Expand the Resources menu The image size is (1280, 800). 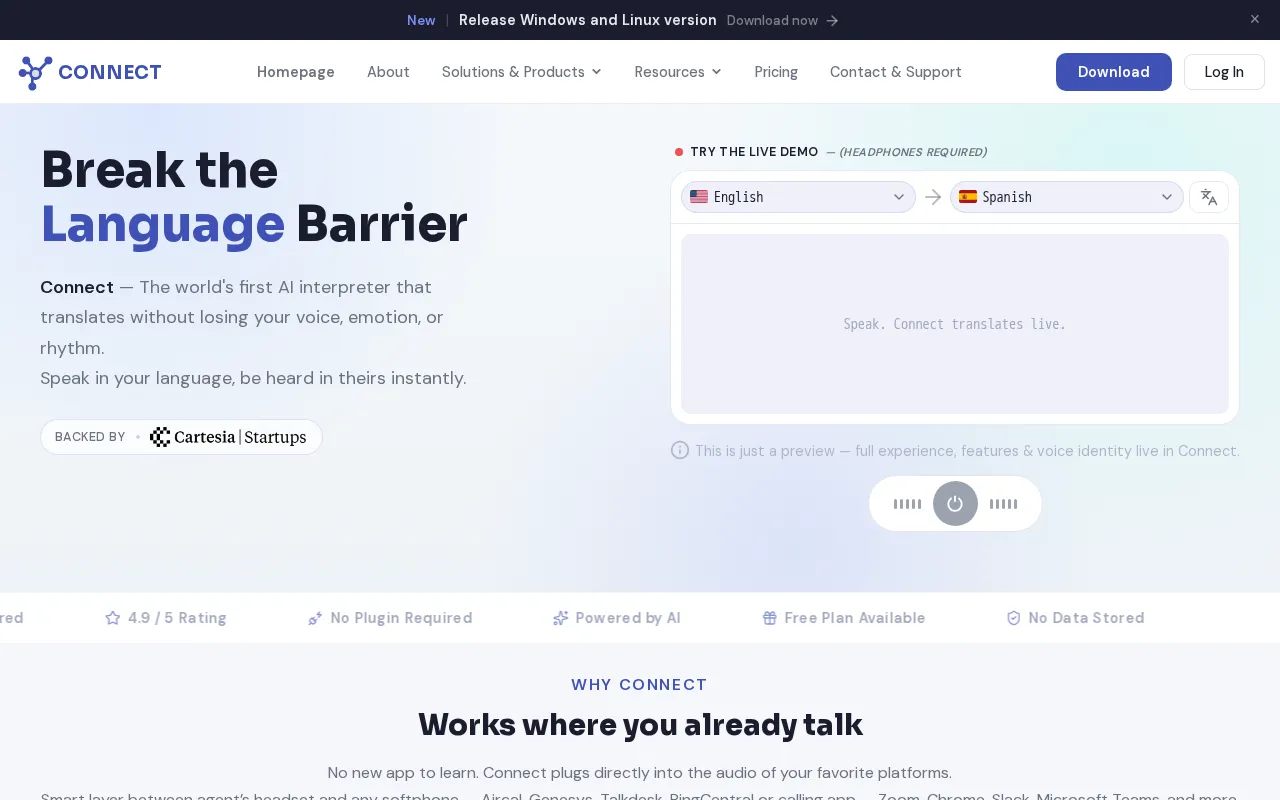coord(678,72)
